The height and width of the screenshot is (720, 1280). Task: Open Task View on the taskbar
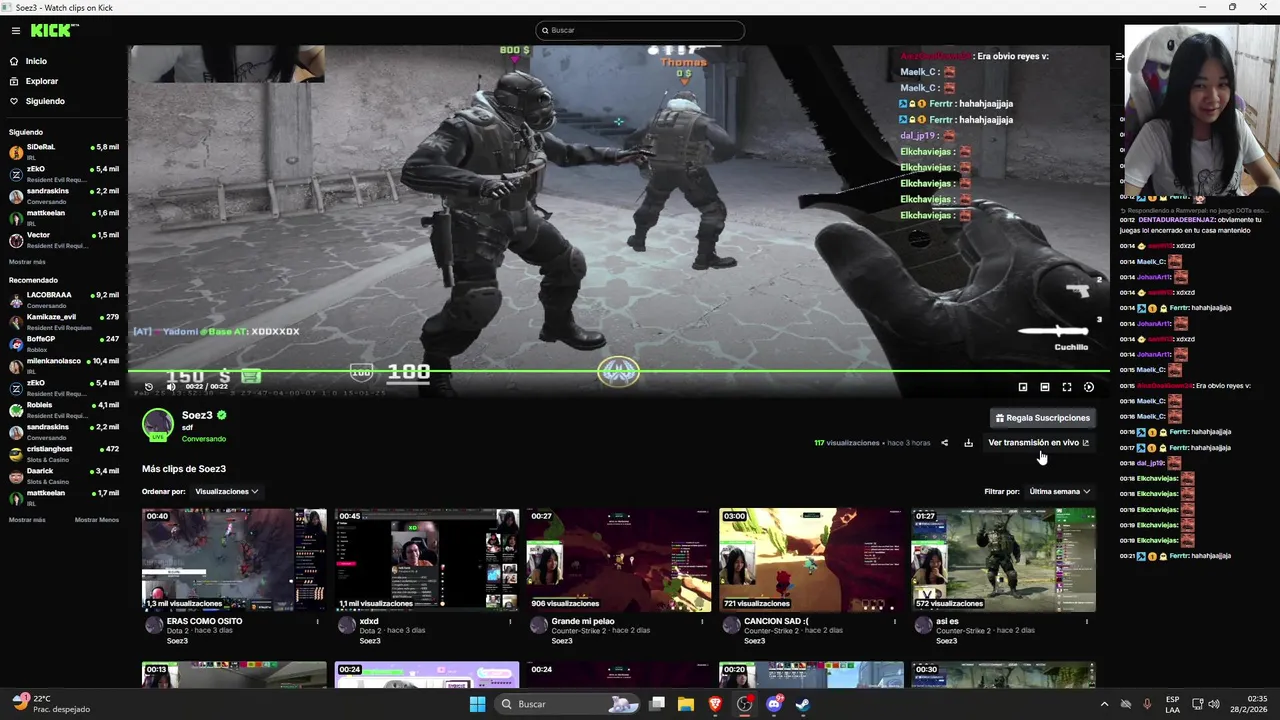(x=657, y=704)
